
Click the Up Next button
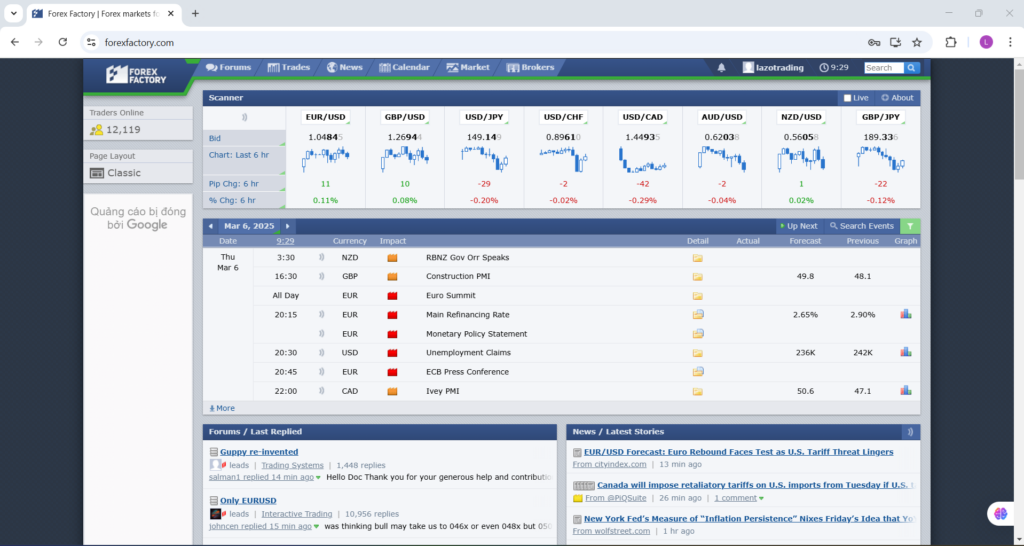[799, 226]
